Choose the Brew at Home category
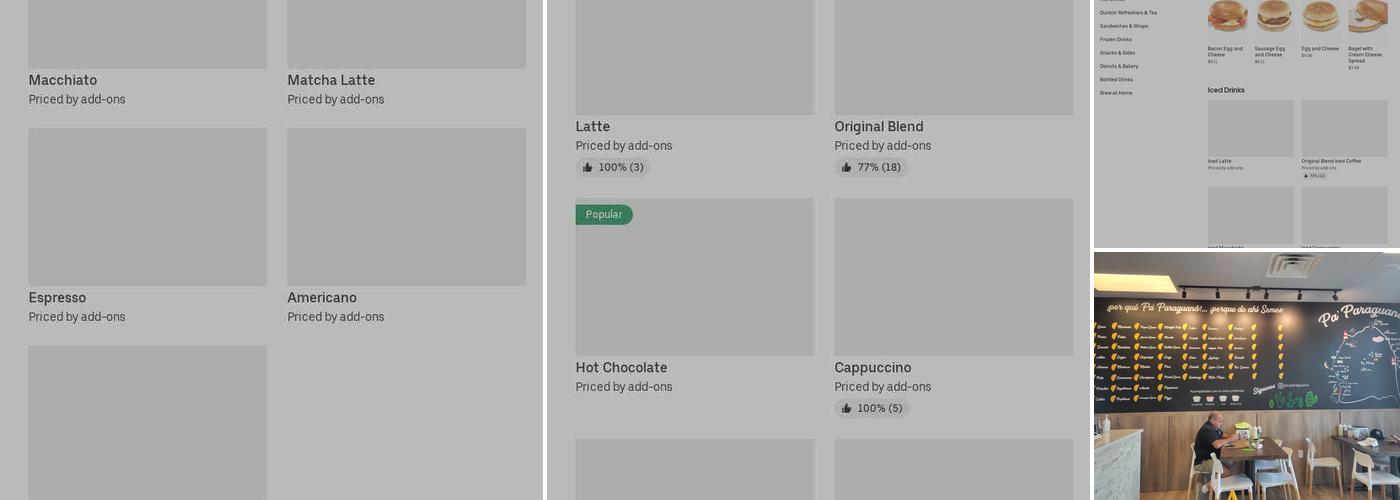The height and width of the screenshot is (500, 1400). click(1116, 93)
